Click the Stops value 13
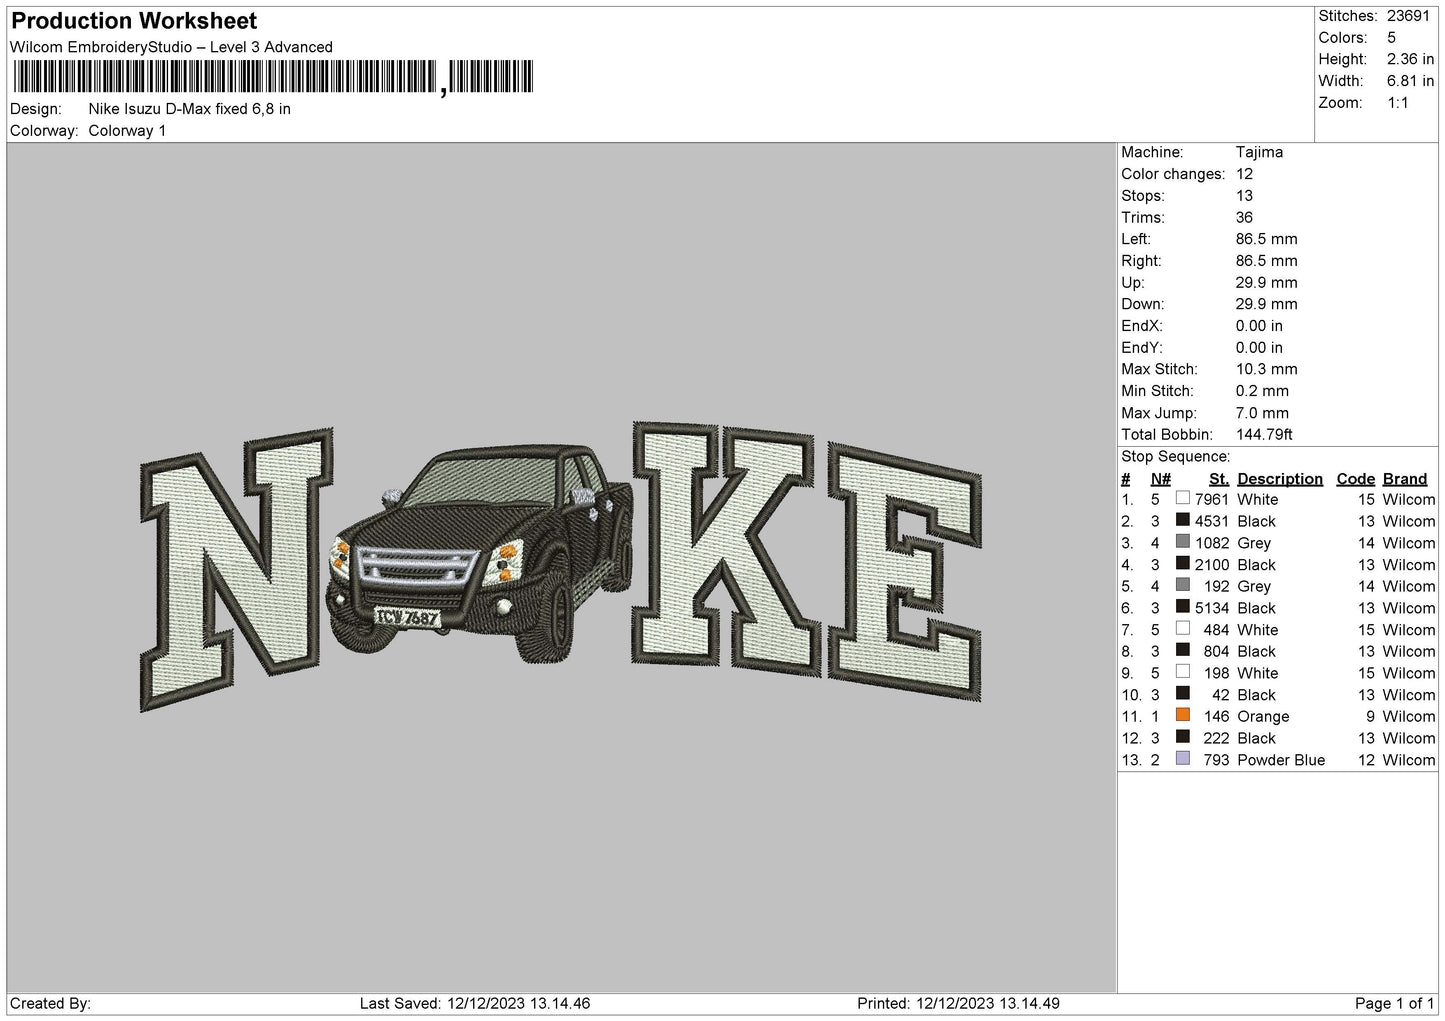Viewport: 1445px width, 1021px height. pos(1244,196)
